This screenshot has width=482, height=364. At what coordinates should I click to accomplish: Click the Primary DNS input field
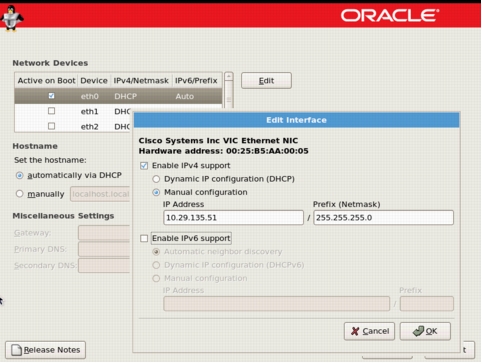[x=104, y=249]
